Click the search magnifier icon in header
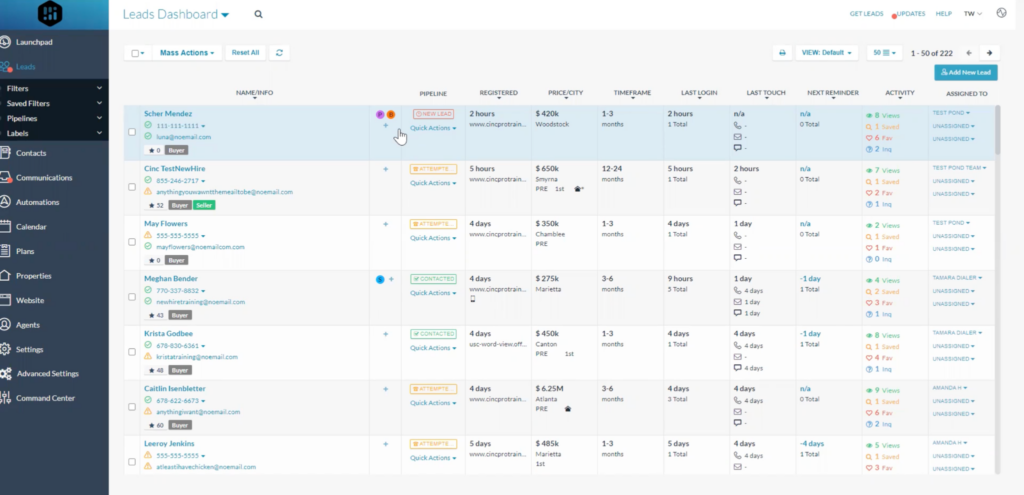The width and height of the screenshot is (1024, 495). click(x=259, y=14)
